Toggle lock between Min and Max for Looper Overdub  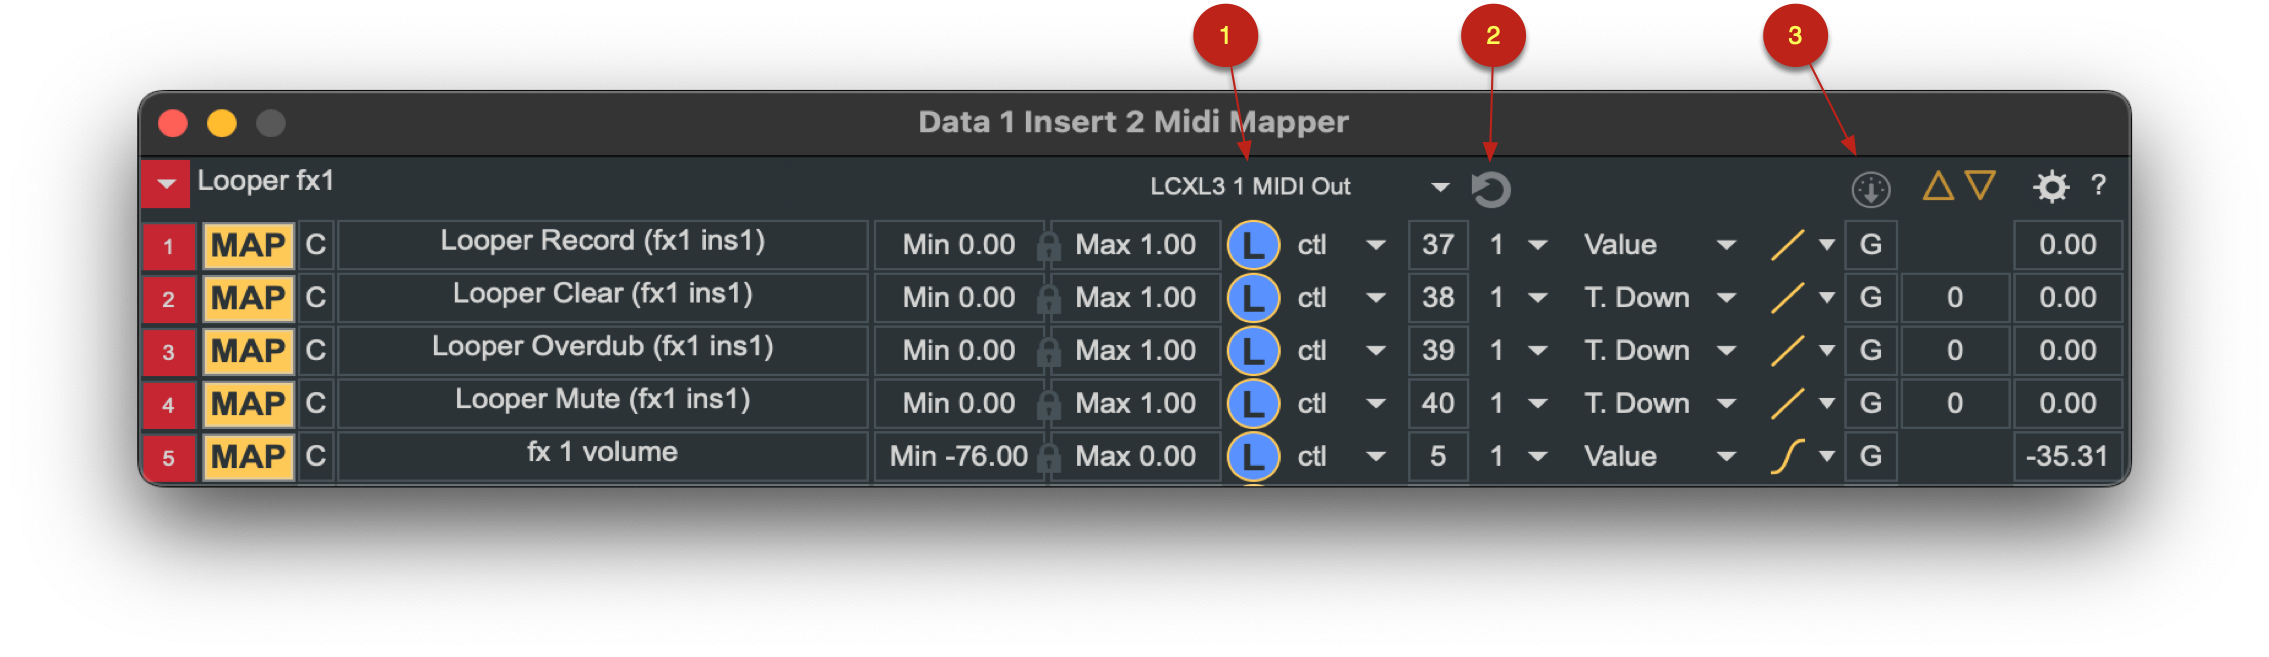[x=1048, y=351]
